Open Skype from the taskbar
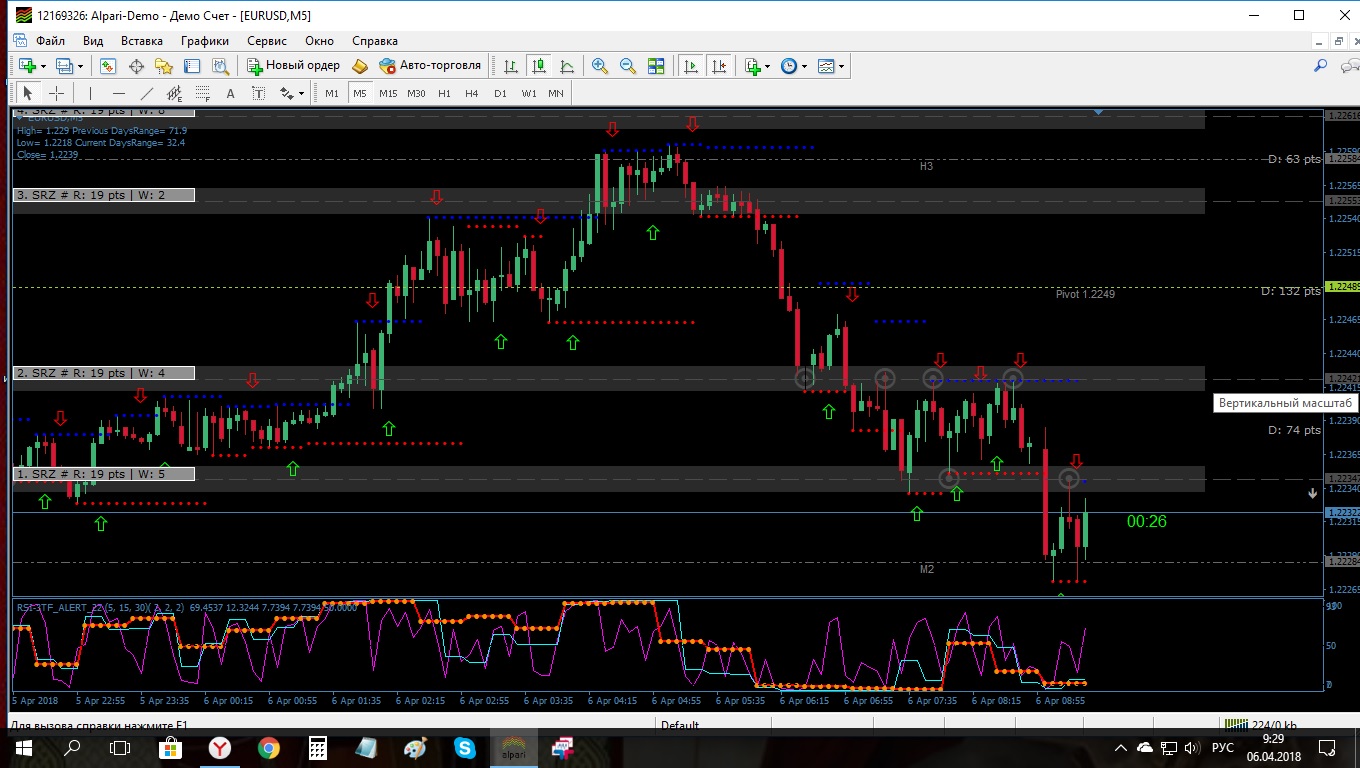The image size is (1360, 768). (x=464, y=747)
